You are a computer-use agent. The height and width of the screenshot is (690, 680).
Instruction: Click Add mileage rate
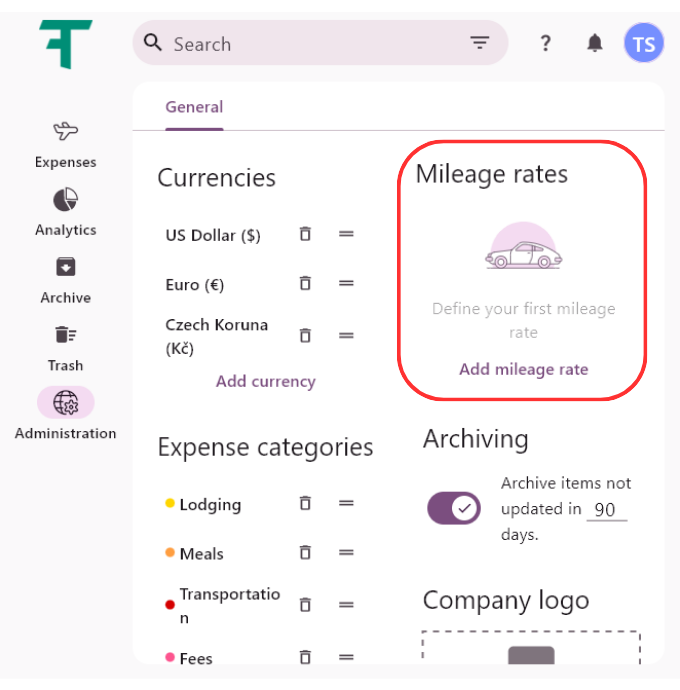523,369
